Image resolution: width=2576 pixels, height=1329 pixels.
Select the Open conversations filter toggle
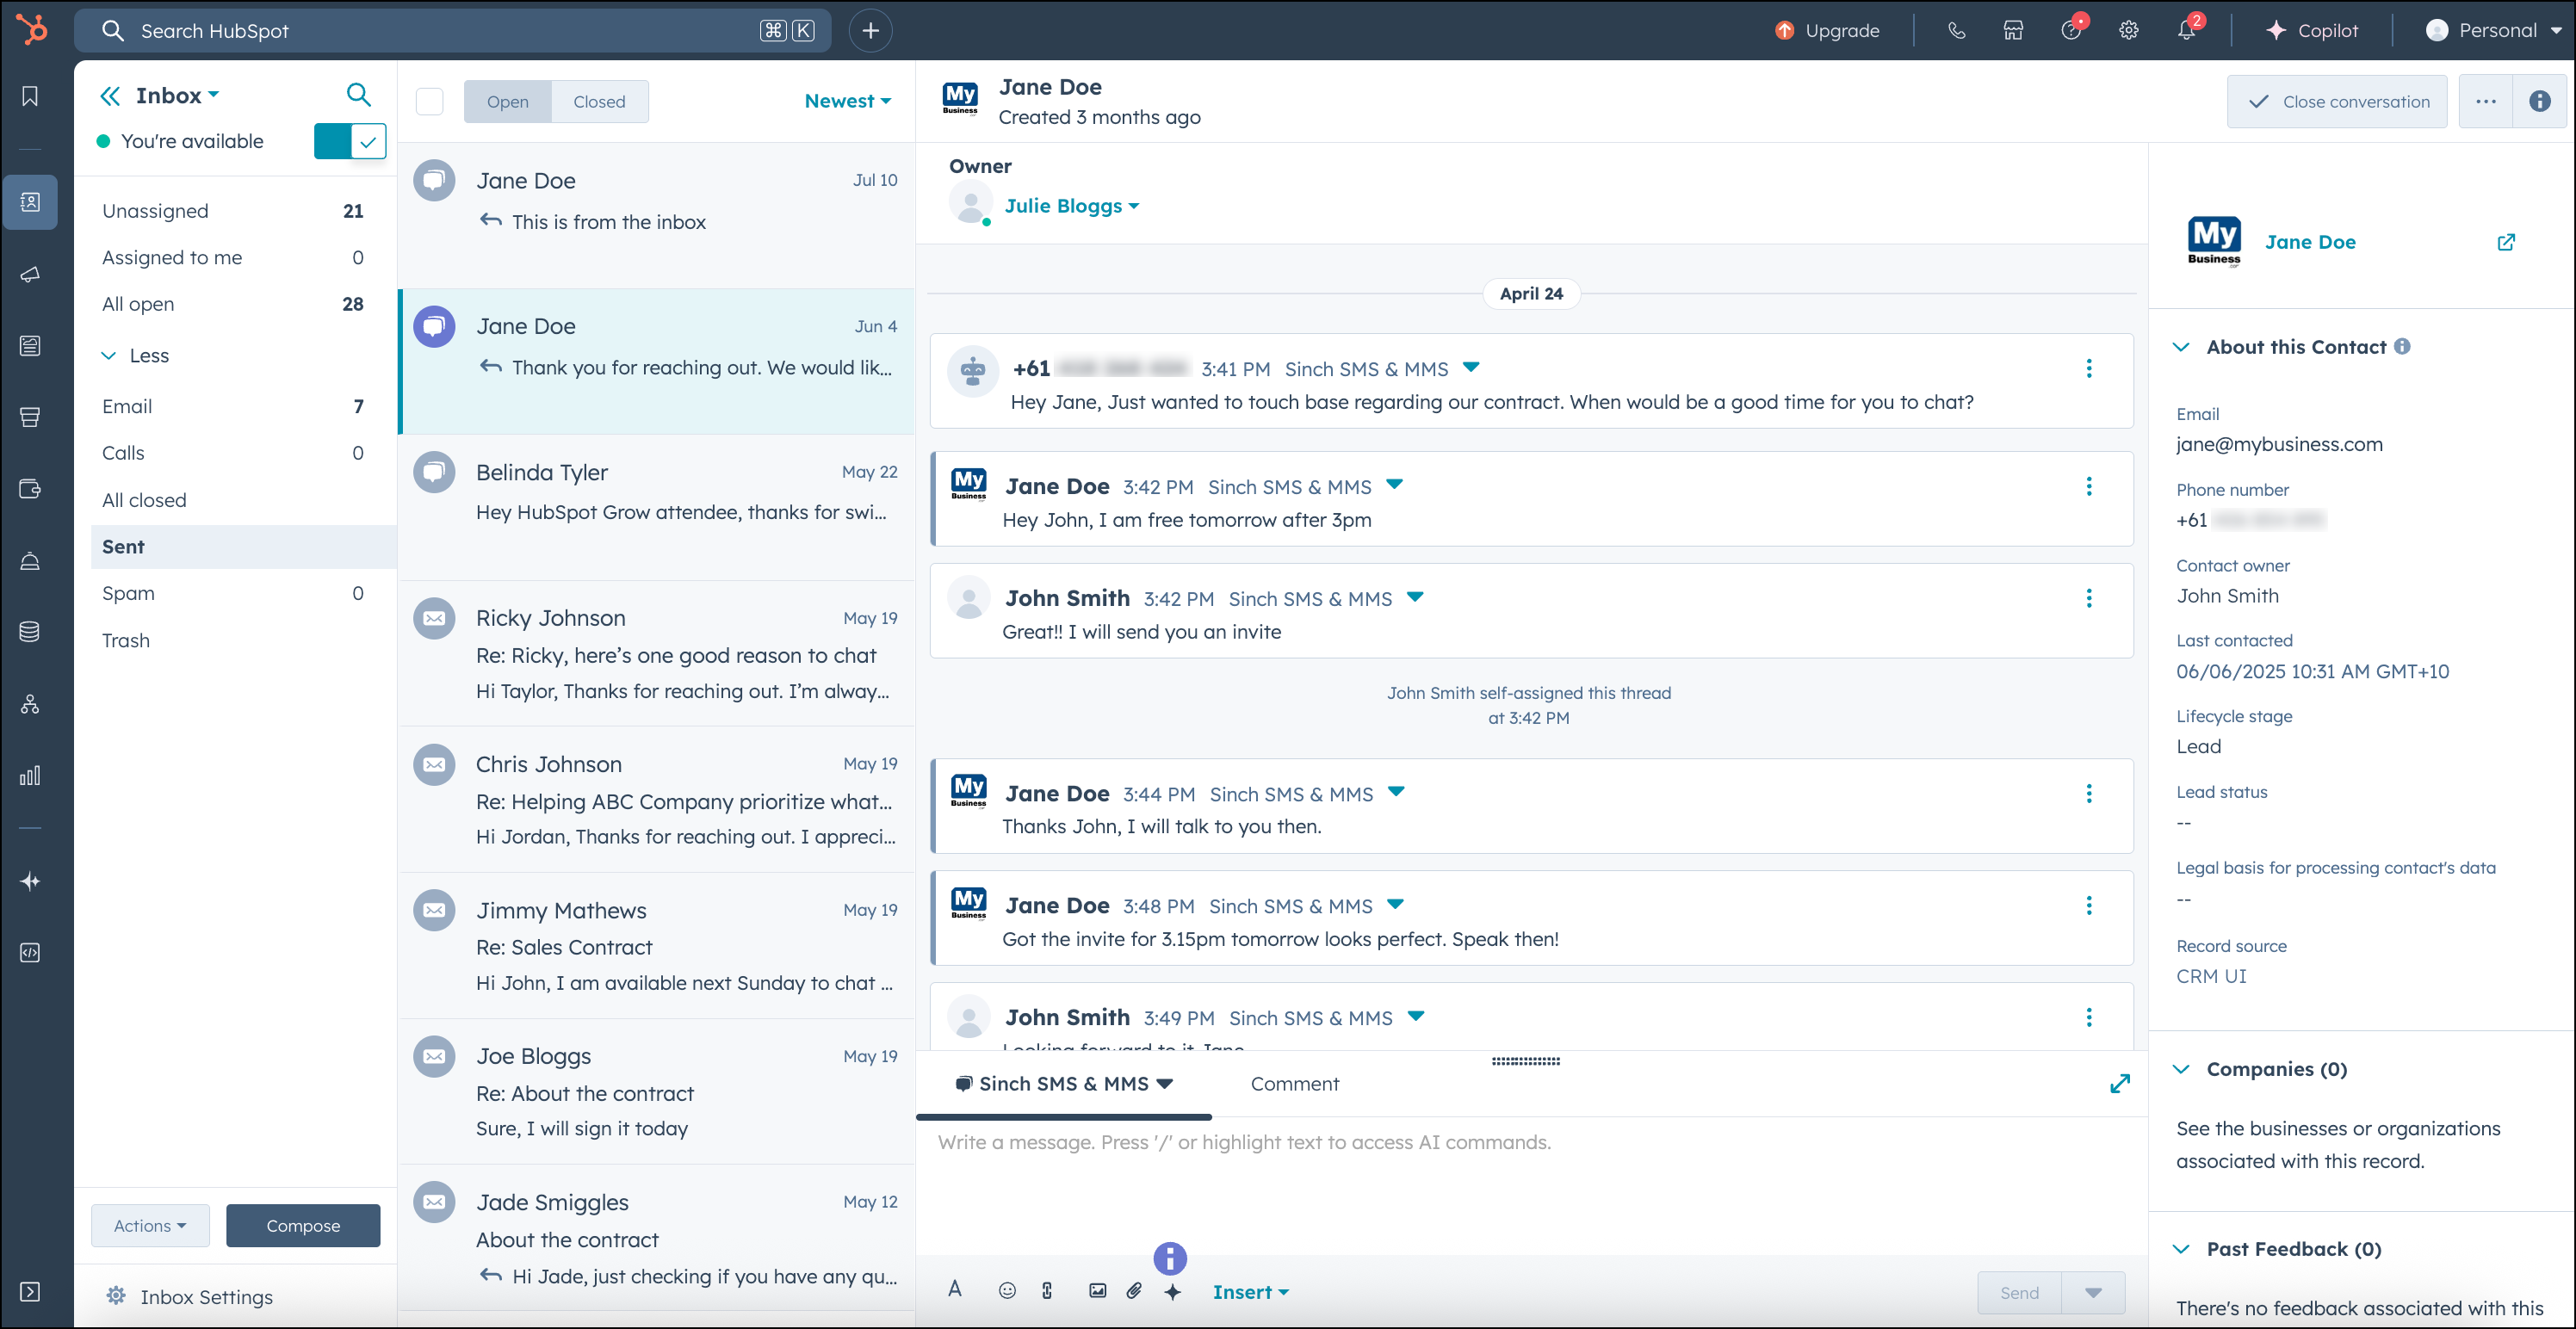tap(508, 101)
